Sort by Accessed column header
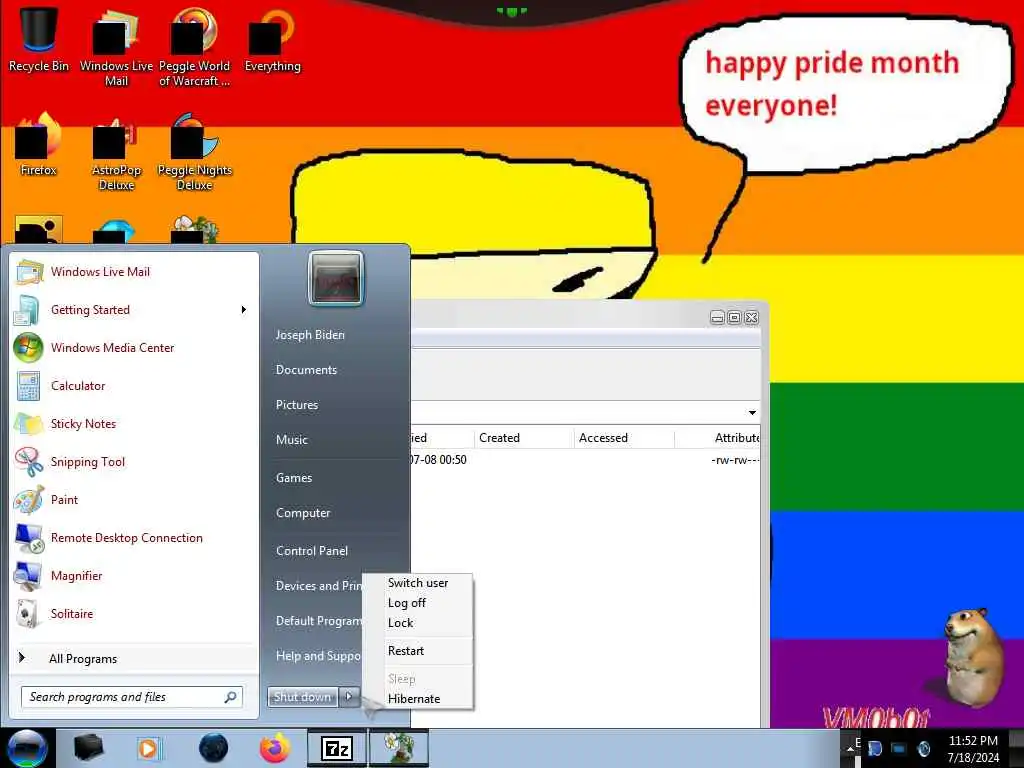The image size is (1024, 768). (624, 438)
